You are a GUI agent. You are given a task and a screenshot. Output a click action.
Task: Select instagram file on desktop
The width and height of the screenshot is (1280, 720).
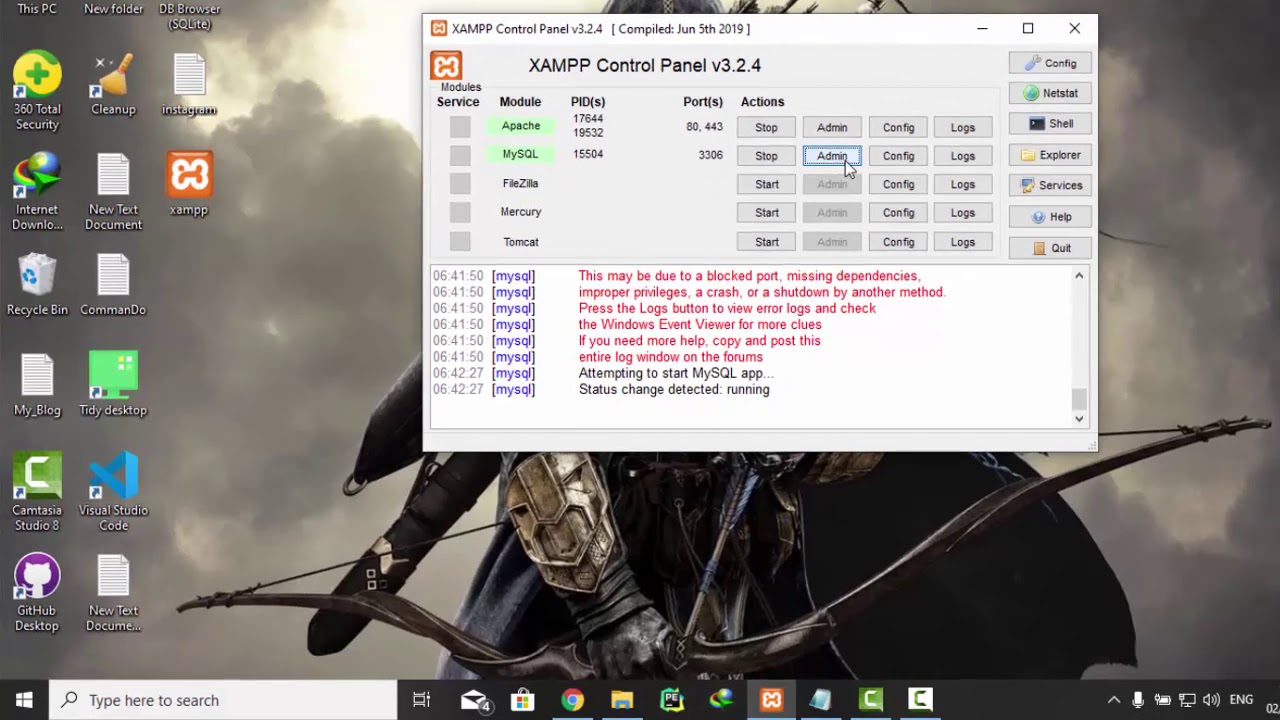click(189, 84)
